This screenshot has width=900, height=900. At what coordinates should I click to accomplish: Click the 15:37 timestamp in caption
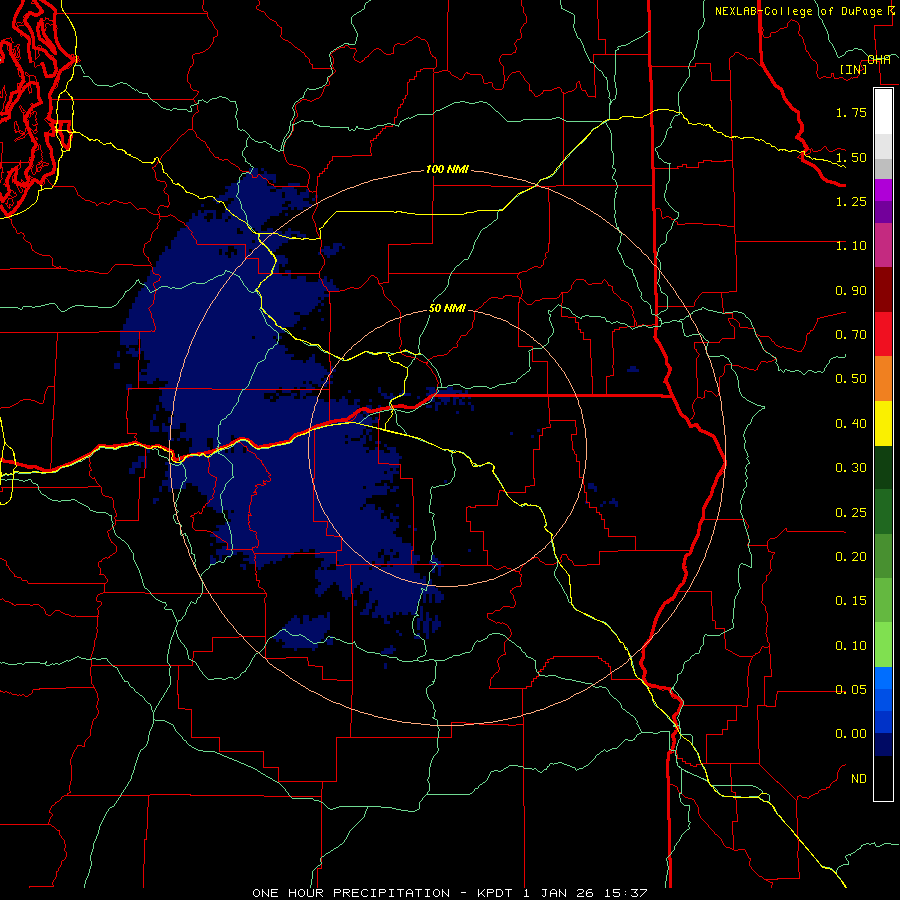coord(625,893)
